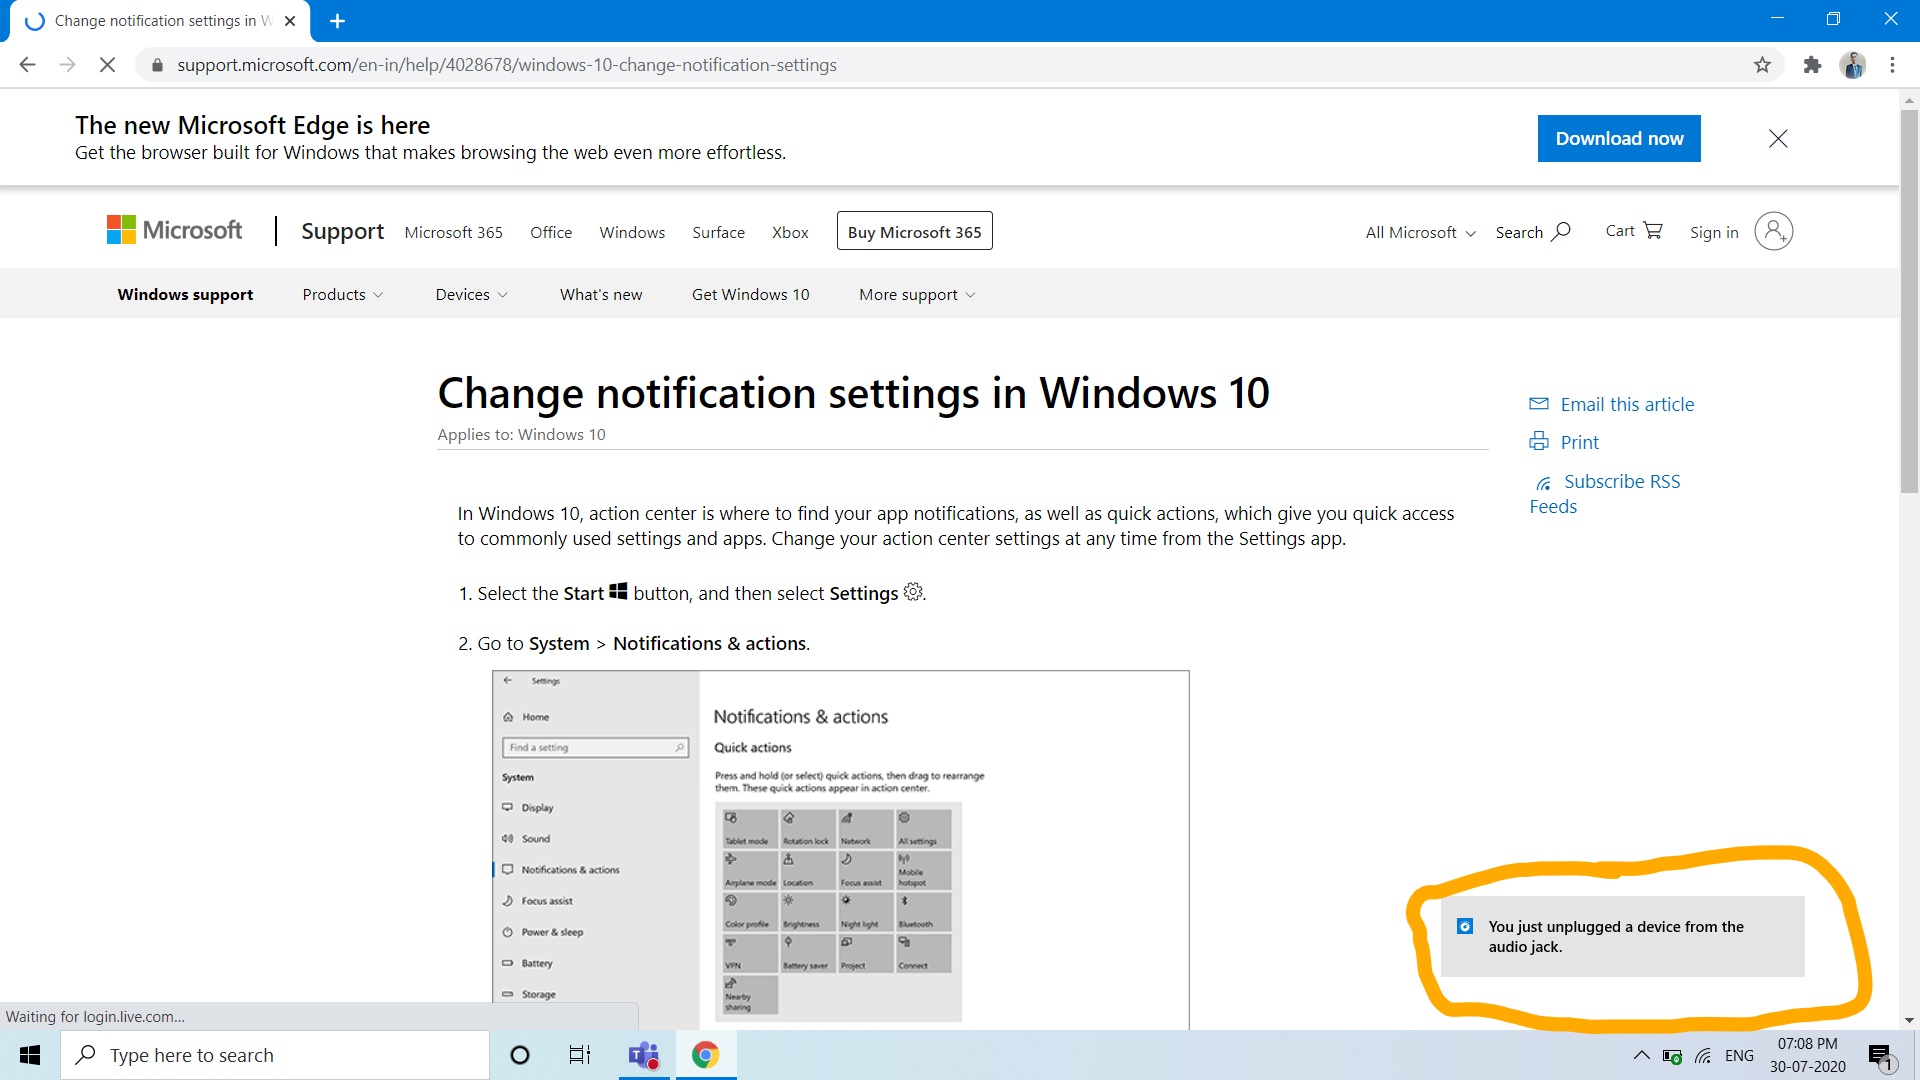Open the Chrome three-dot menu
This screenshot has width=1920, height=1080.
(1892, 65)
